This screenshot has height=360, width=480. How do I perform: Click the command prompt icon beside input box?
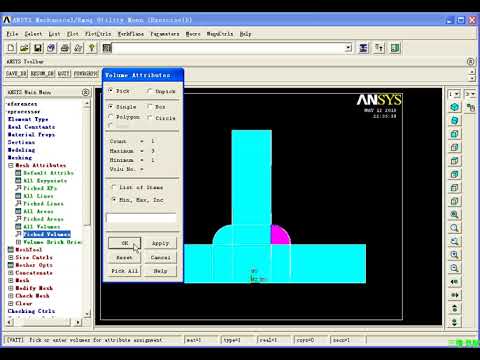tap(107, 48)
